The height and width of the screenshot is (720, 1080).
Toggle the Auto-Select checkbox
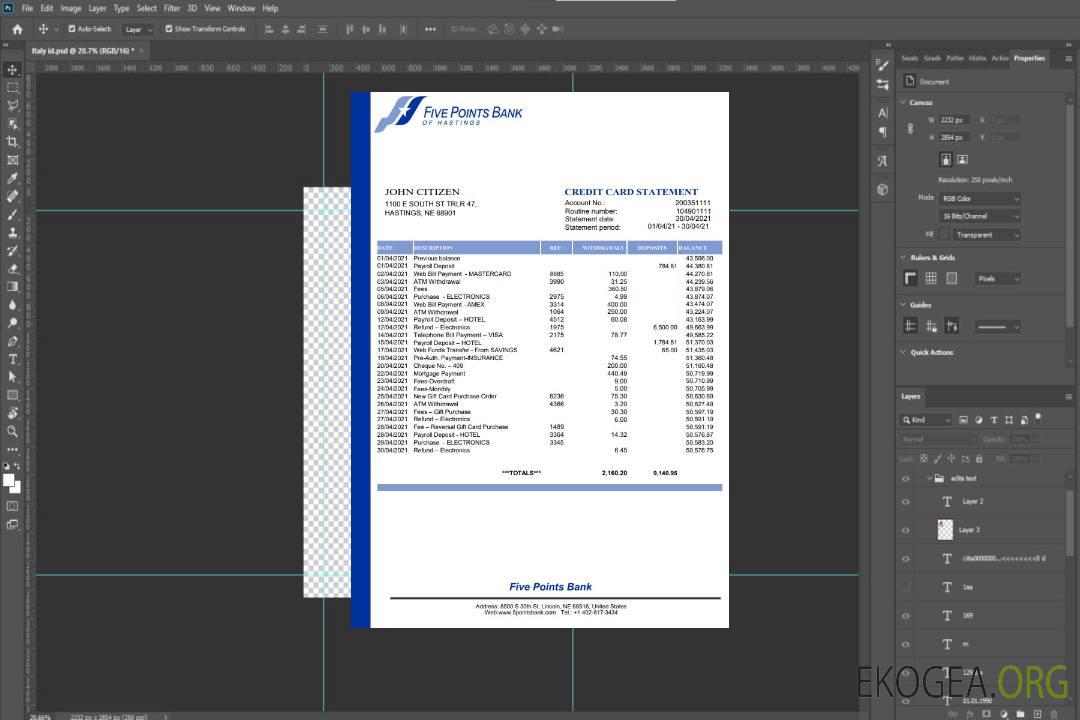[x=72, y=29]
